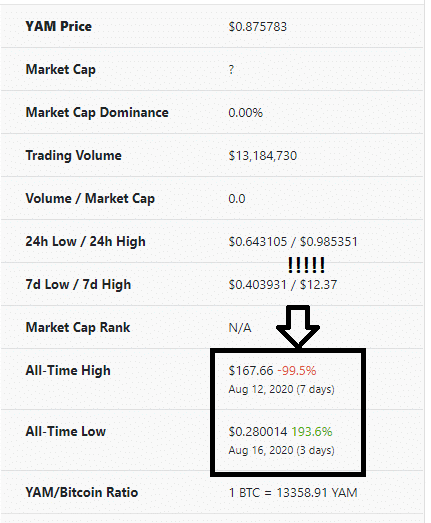Click the black down arrow annotation
Screen dimensions: 431x523
[x=298, y=327]
